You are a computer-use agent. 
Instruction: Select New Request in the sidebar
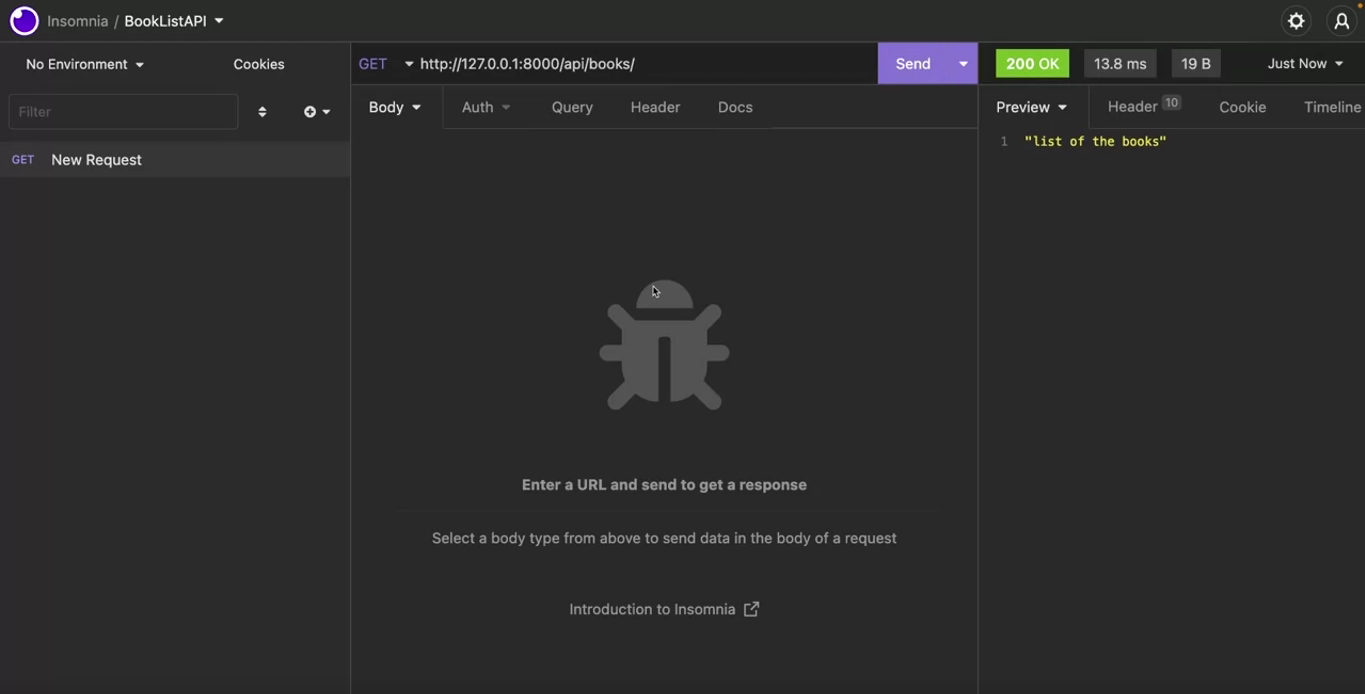[x=96, y=160]
